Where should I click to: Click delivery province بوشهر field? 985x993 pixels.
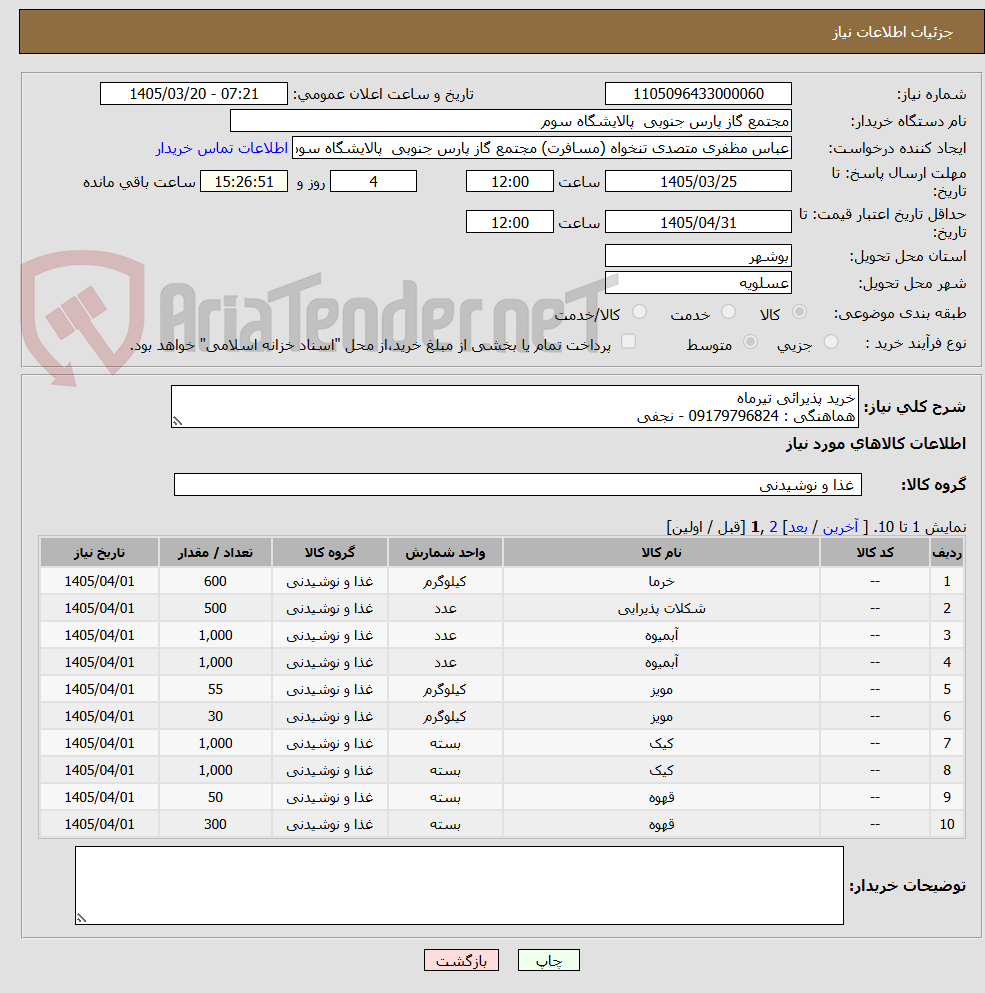pyautogui.click(x=698, y=256)
